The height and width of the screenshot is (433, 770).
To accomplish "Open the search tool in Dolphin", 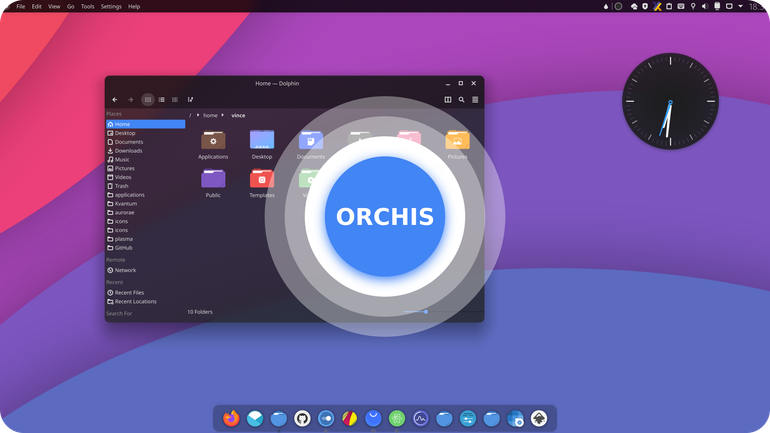I will (462, 100).
